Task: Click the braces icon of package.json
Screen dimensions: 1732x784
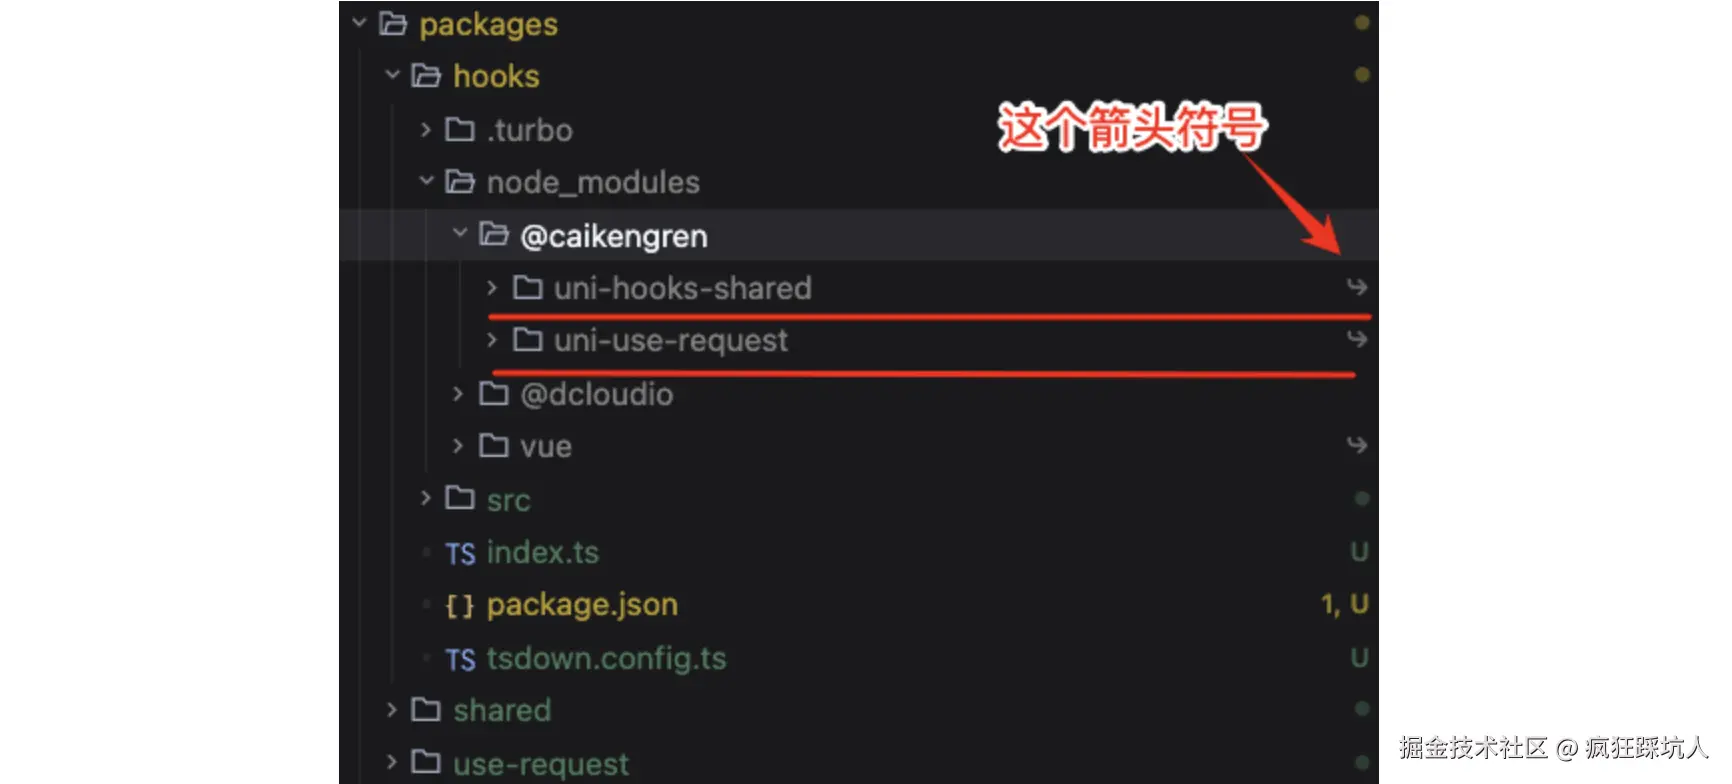Action: pos(460,606)
